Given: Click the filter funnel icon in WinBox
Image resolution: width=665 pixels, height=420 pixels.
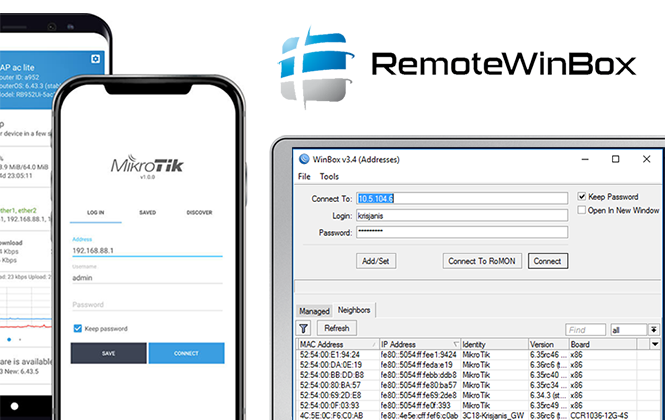Looking at the screenshot, I should 304,328.
